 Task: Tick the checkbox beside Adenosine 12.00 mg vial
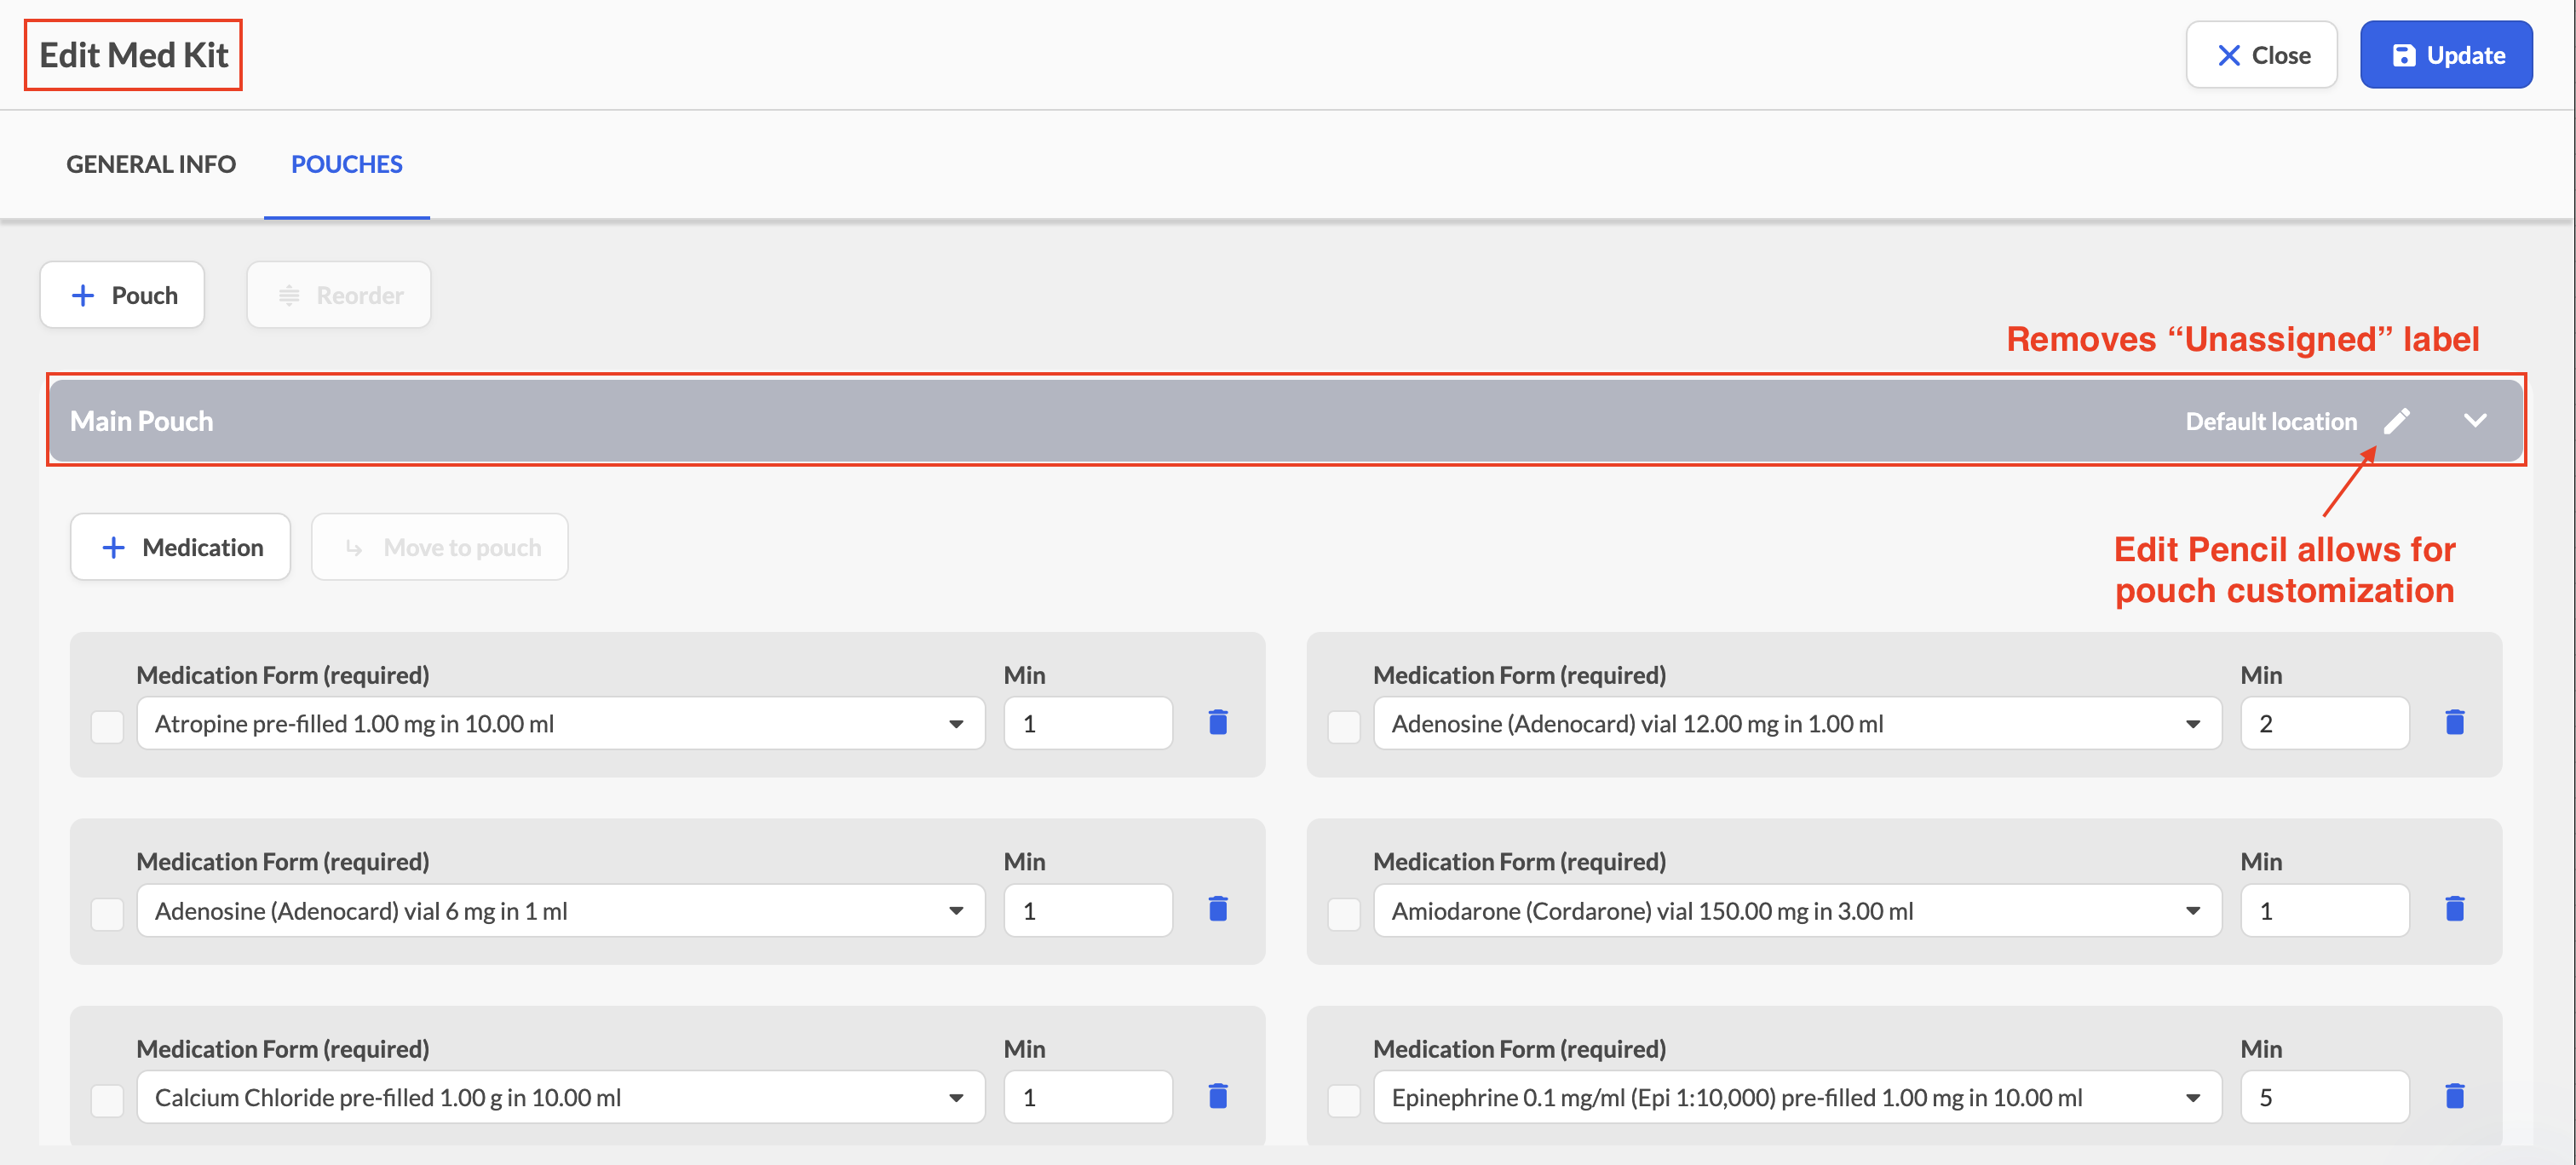[x=1343, y=726]
